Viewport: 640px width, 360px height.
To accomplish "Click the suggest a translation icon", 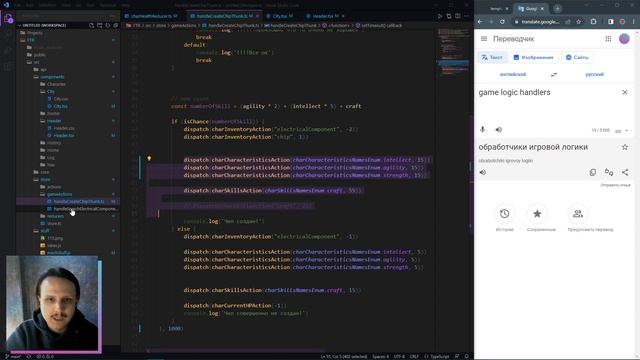I will point(578,214).
